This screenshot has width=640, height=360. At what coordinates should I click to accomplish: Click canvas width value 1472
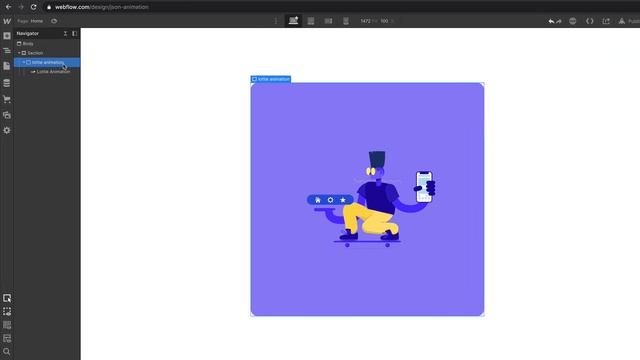pyautogui.click(x=365, y=21)
